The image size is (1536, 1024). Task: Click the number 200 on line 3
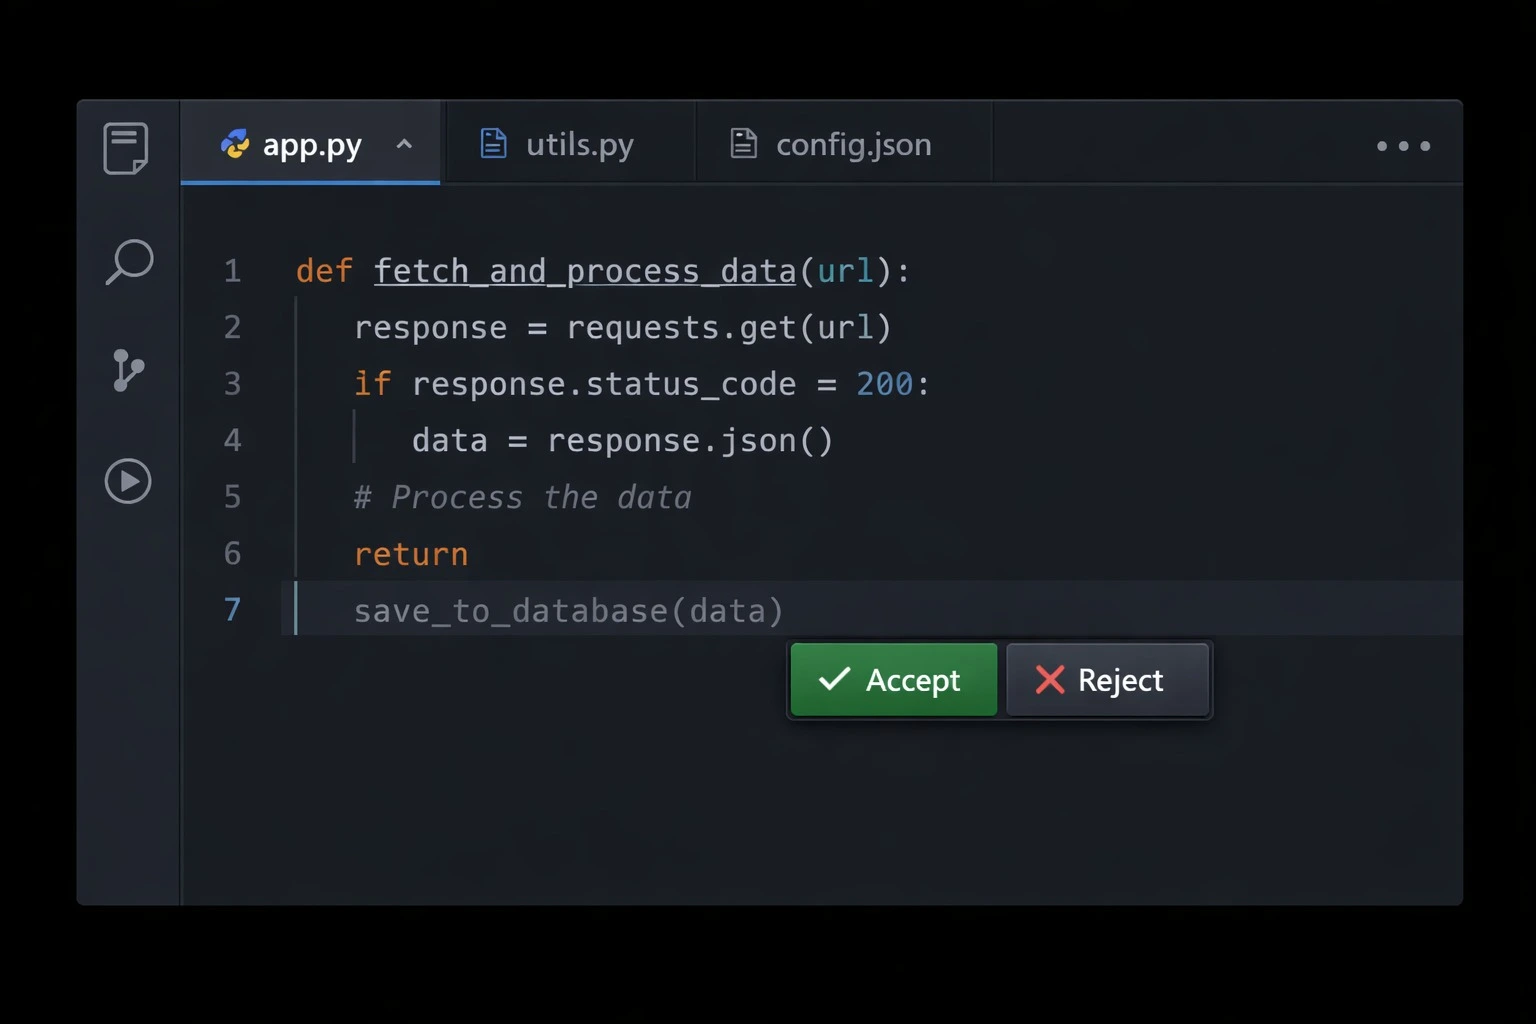point(884,384)
